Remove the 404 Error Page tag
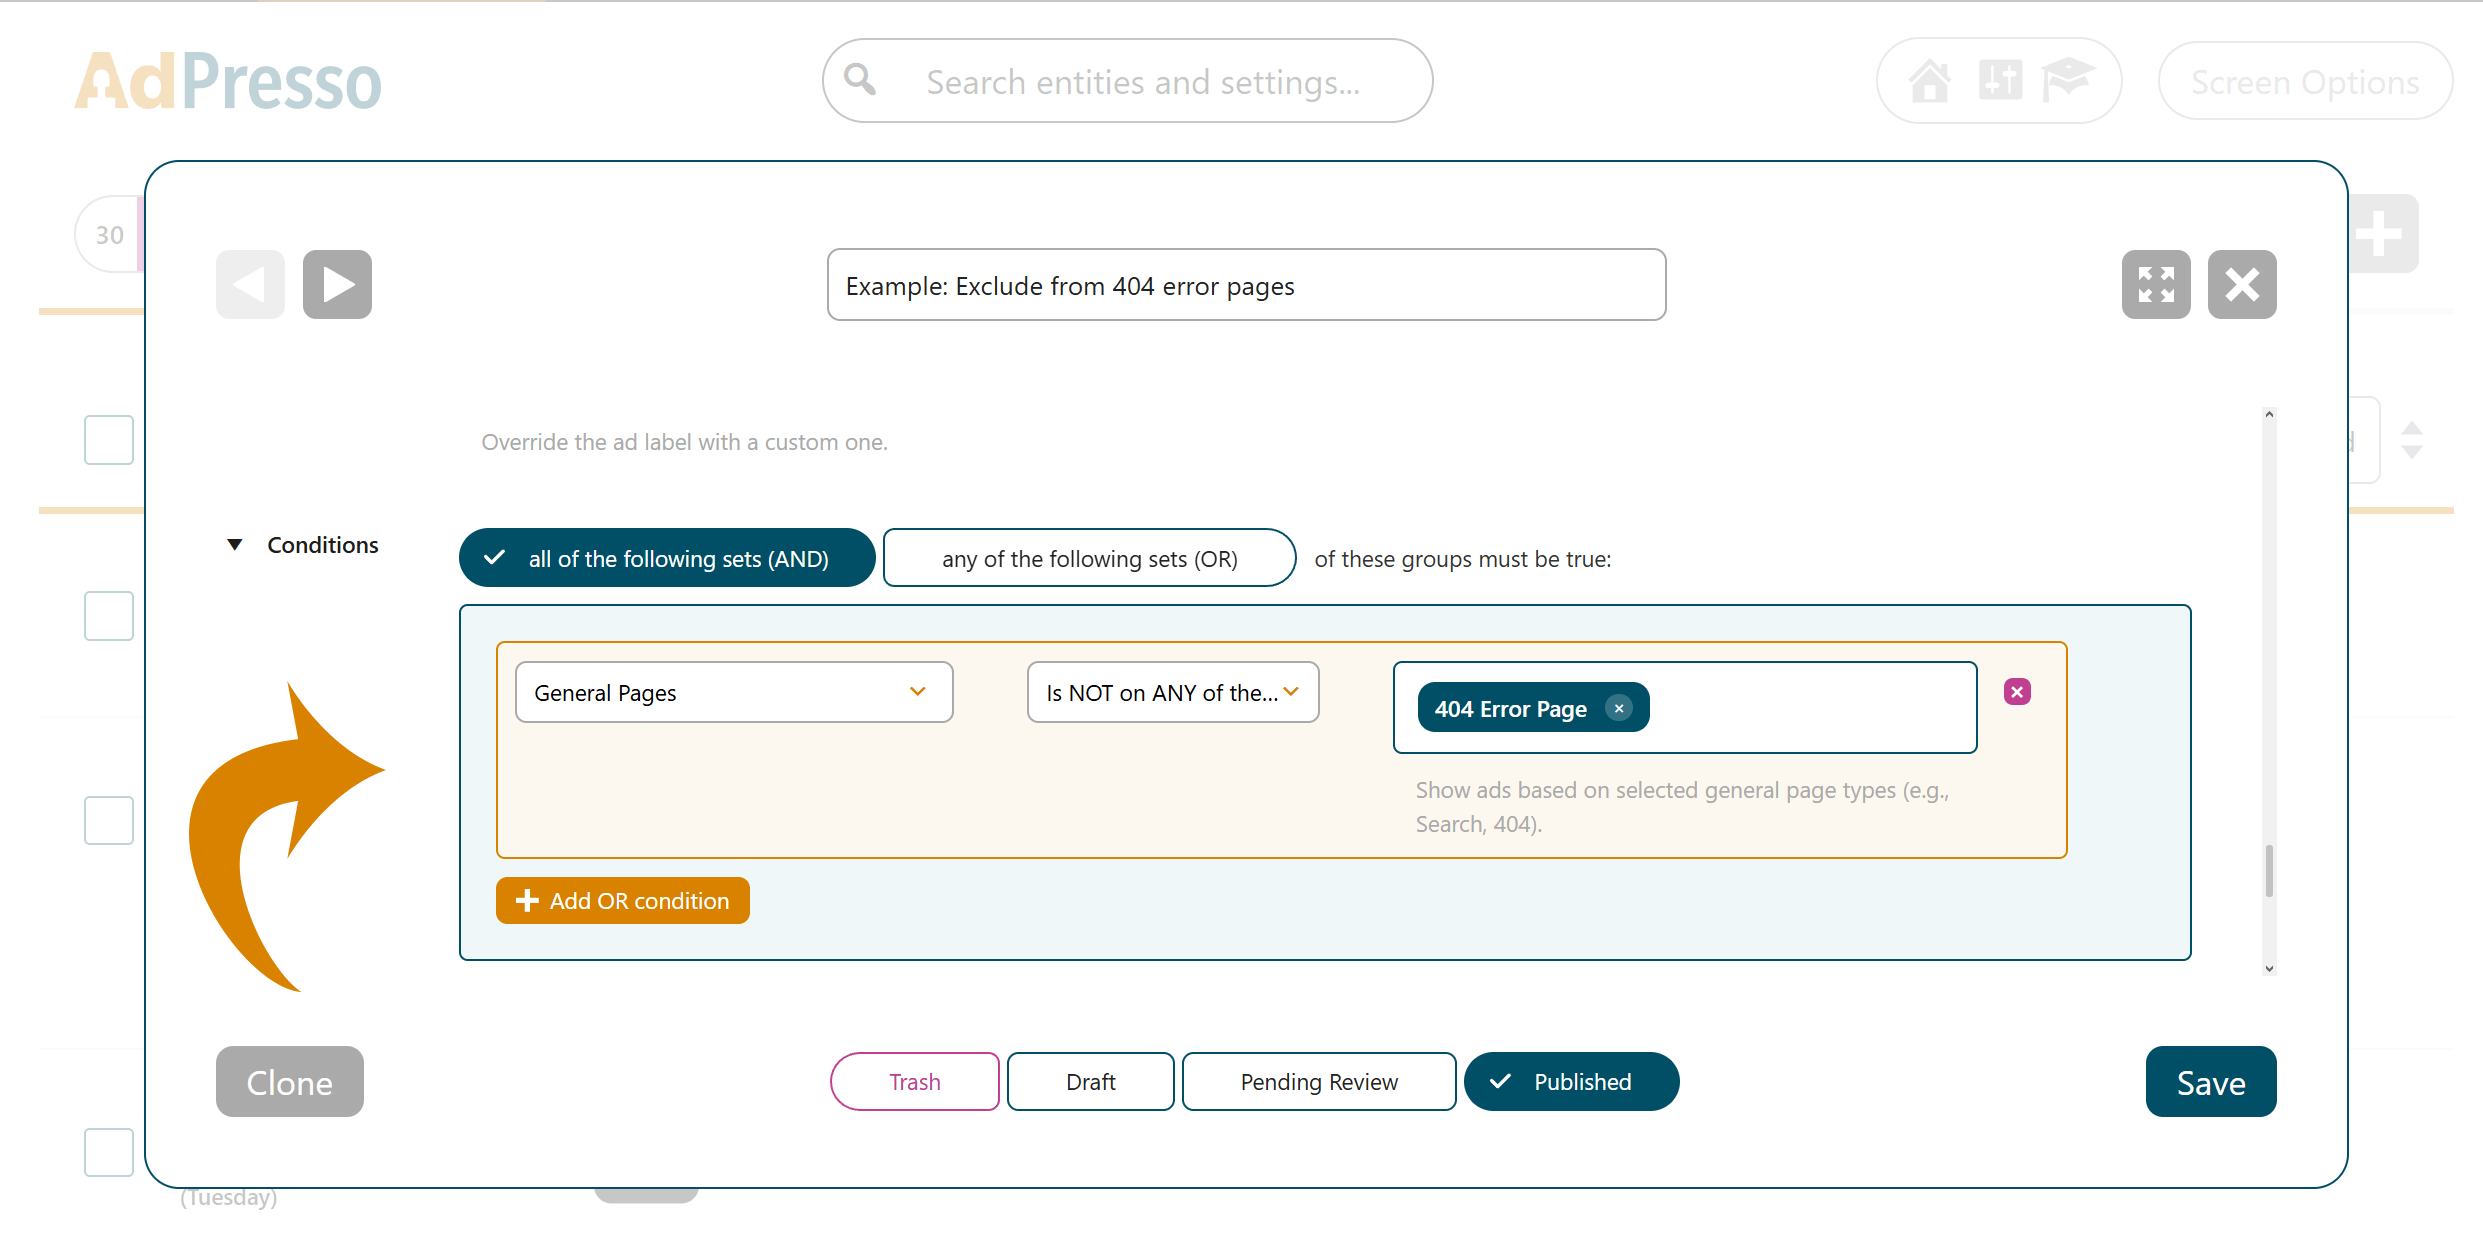This screenshot has width=2483, height=1251. 1618,708
